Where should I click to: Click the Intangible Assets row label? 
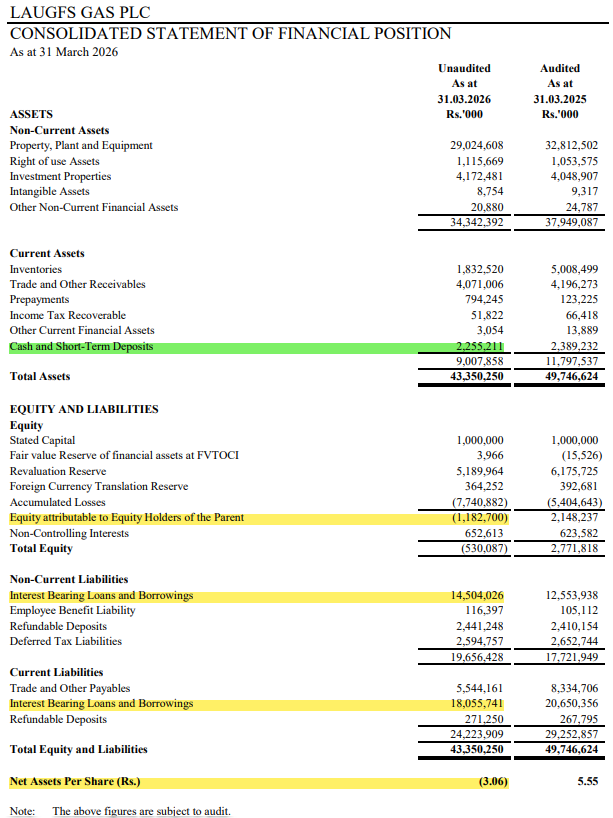click(x=50, y=191)
